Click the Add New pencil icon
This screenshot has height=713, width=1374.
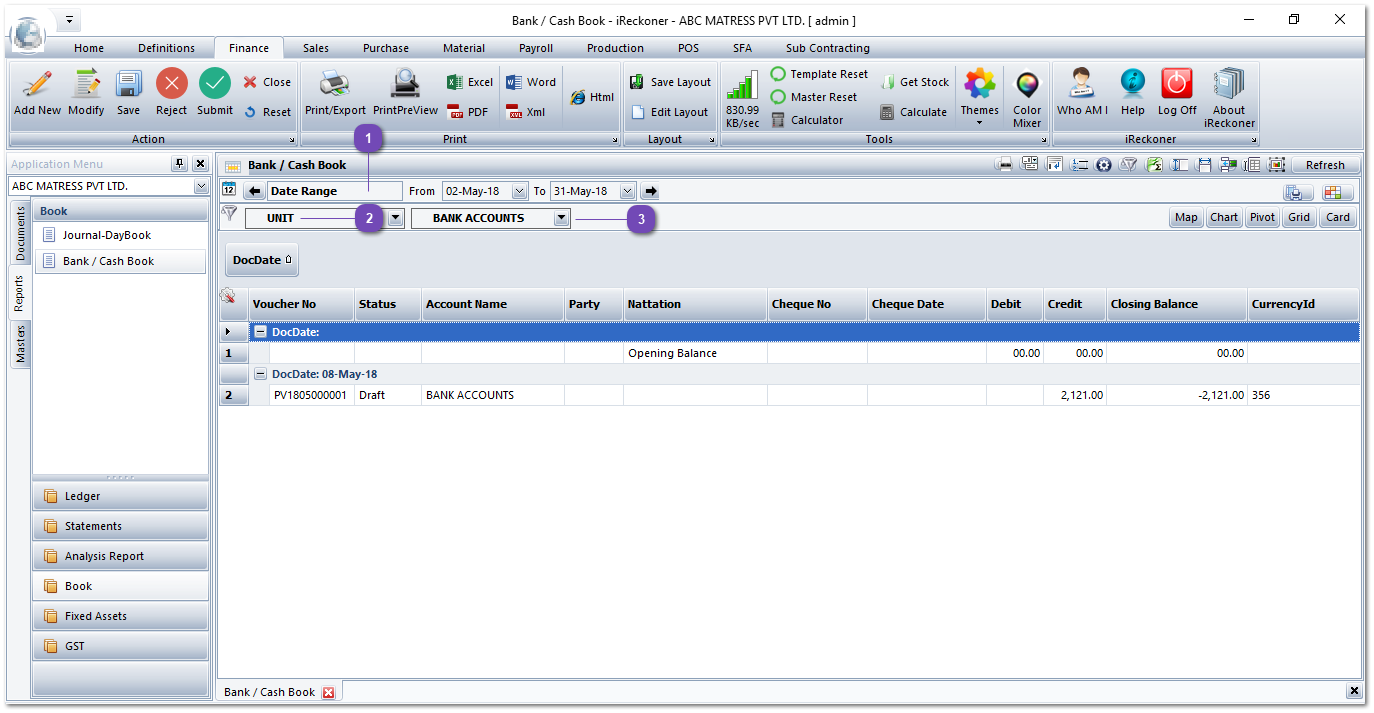click(x=37, y=85)
